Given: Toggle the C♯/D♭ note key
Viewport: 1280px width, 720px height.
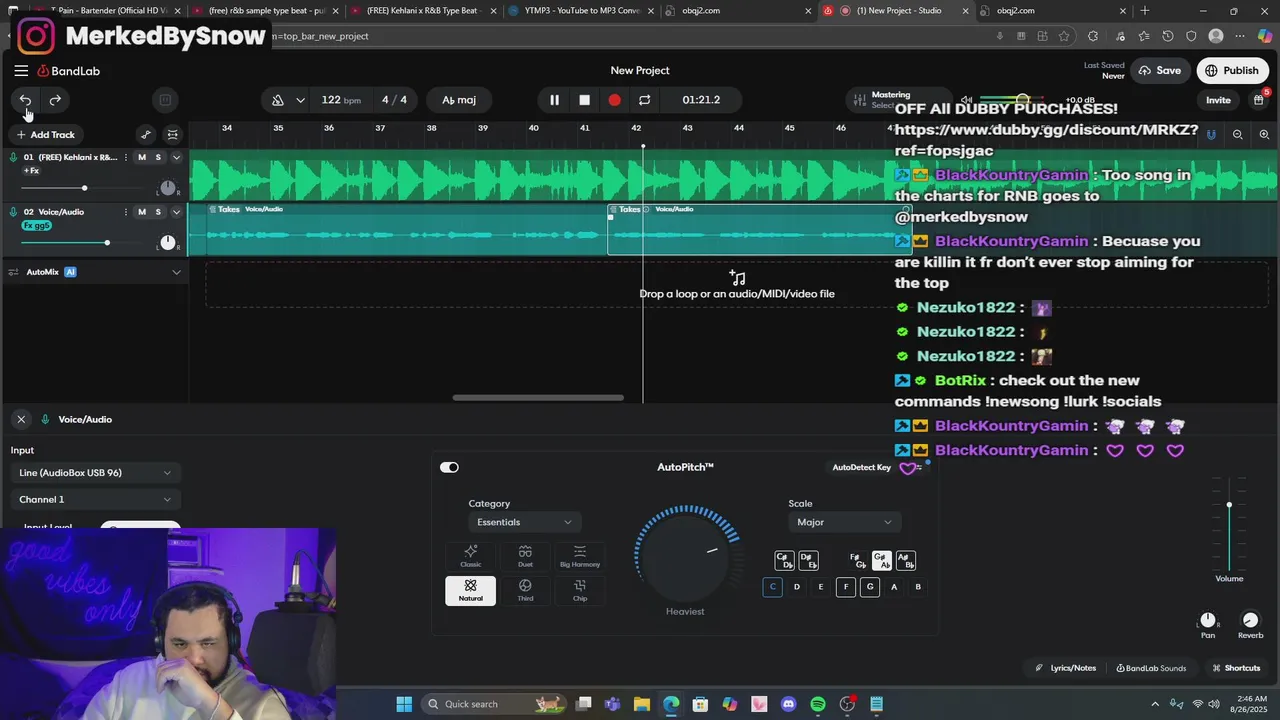Looking at the screenshot, I should pos(784,560).
